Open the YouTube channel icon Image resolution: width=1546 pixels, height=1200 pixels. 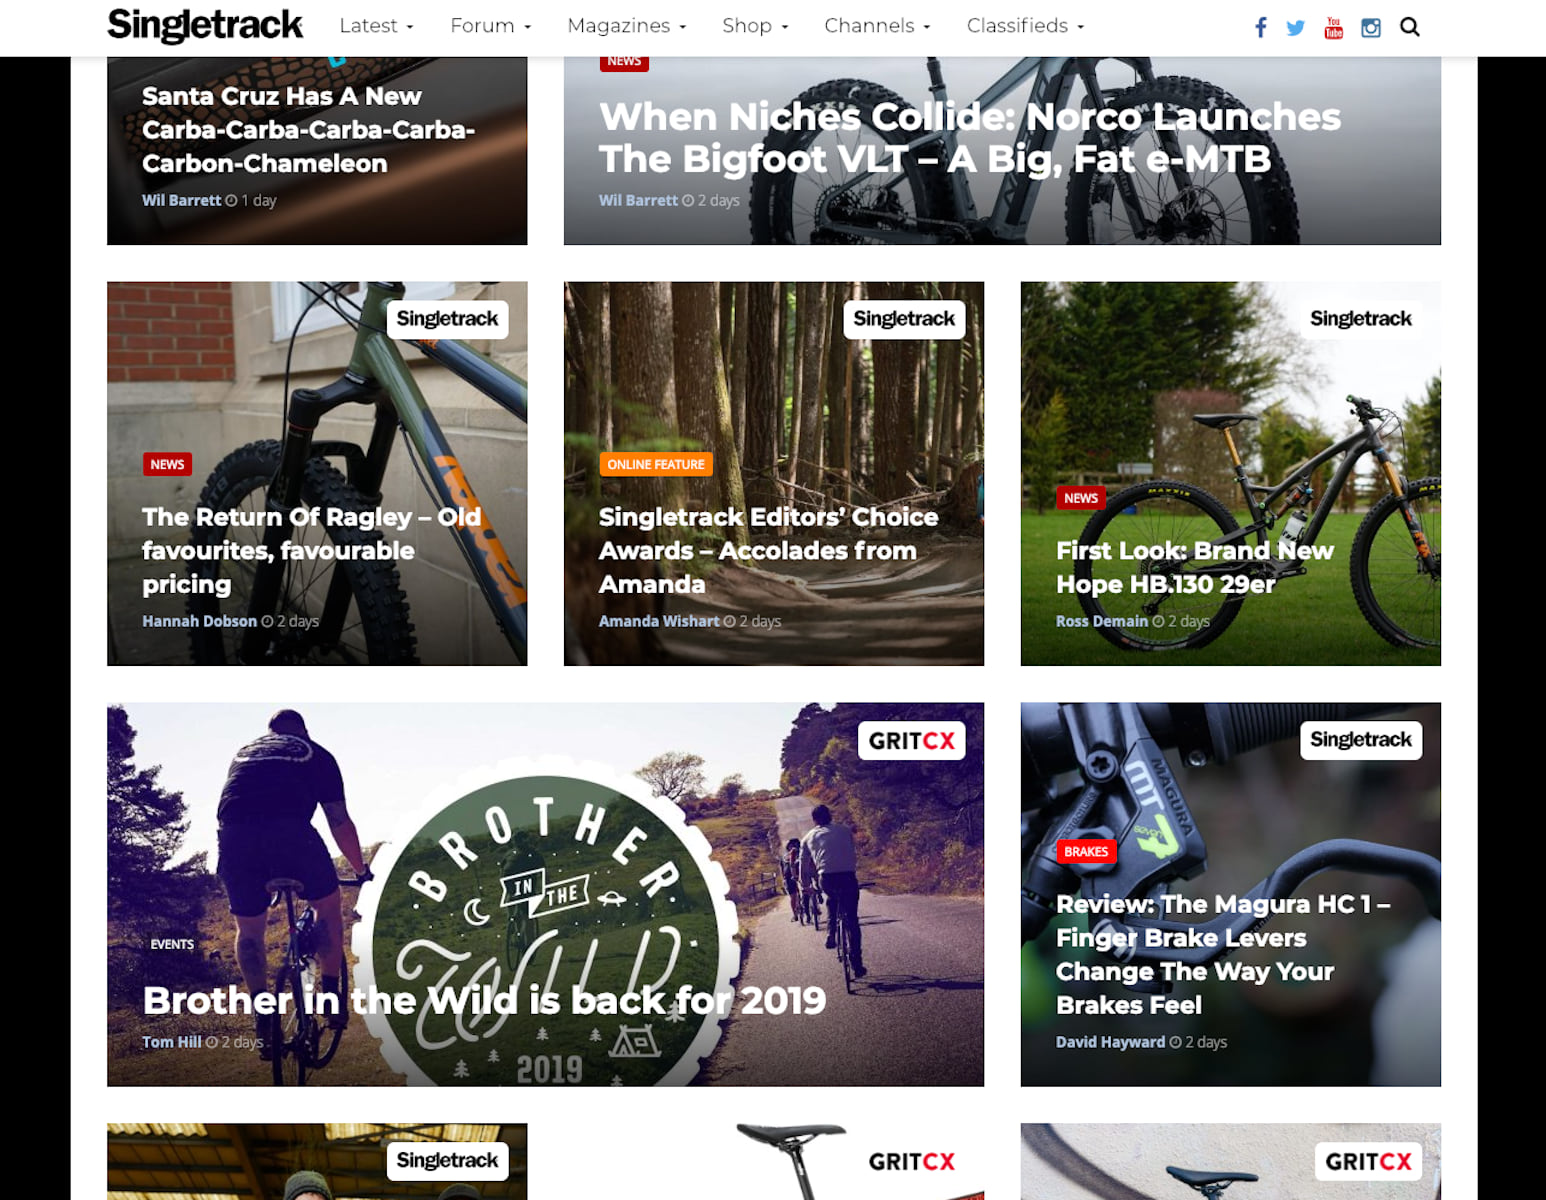[x=1332, y=27]
